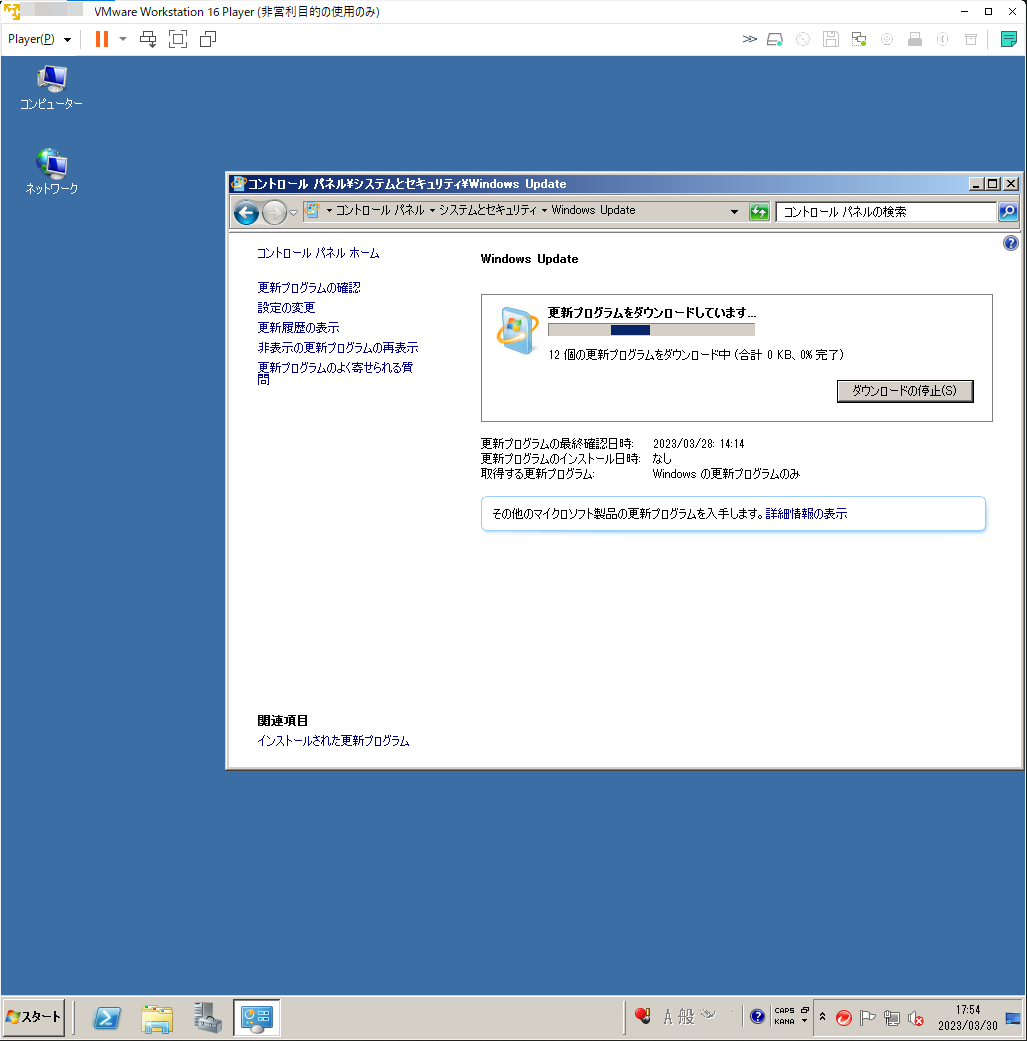Image resolution: width=1027 pixels, height=1041 pixels.
Task: Refresh the Windows Update address bar
Action: [759, 212]
